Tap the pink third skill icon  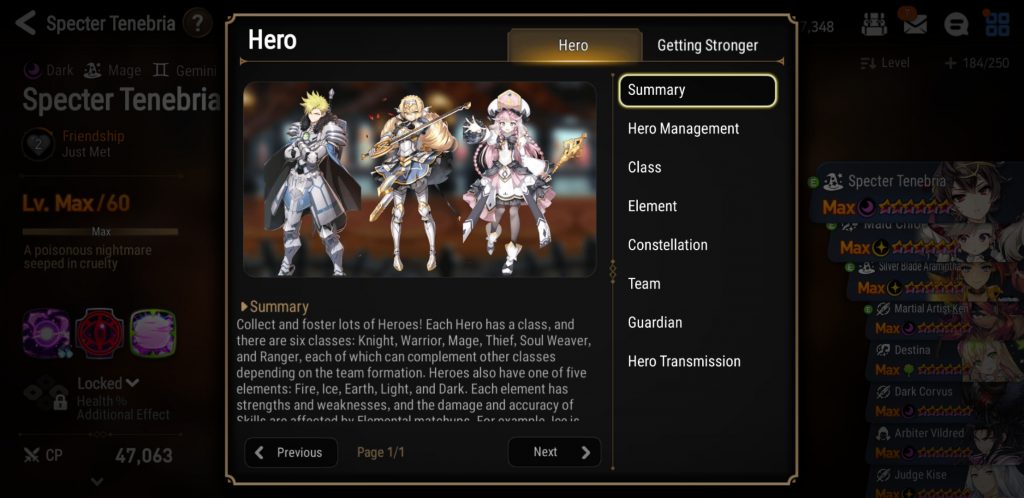153,333
